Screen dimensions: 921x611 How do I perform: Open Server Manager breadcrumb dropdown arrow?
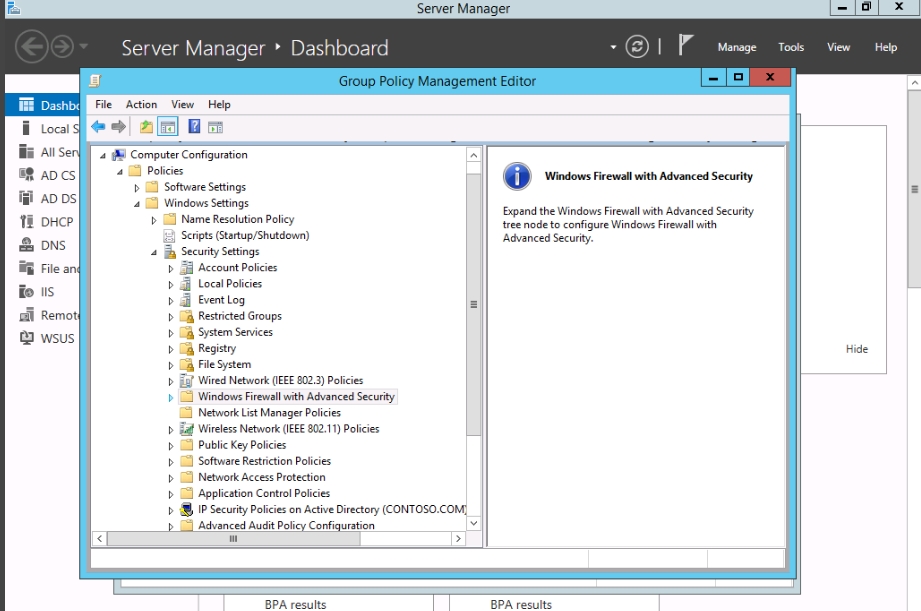(613, 47)
